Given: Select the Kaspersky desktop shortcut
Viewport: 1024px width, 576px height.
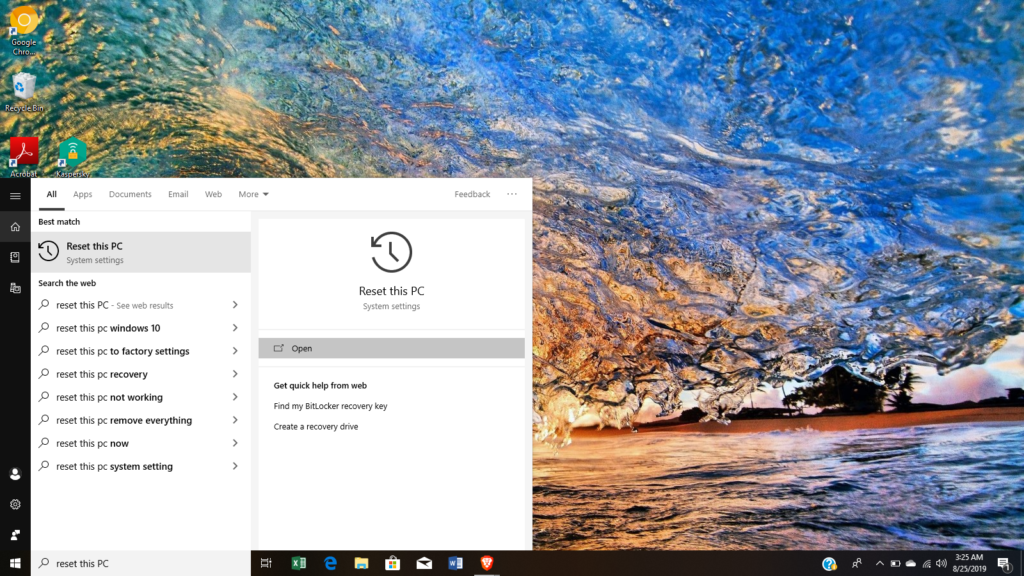Looking at the screenshot, I should click(72, 157).
